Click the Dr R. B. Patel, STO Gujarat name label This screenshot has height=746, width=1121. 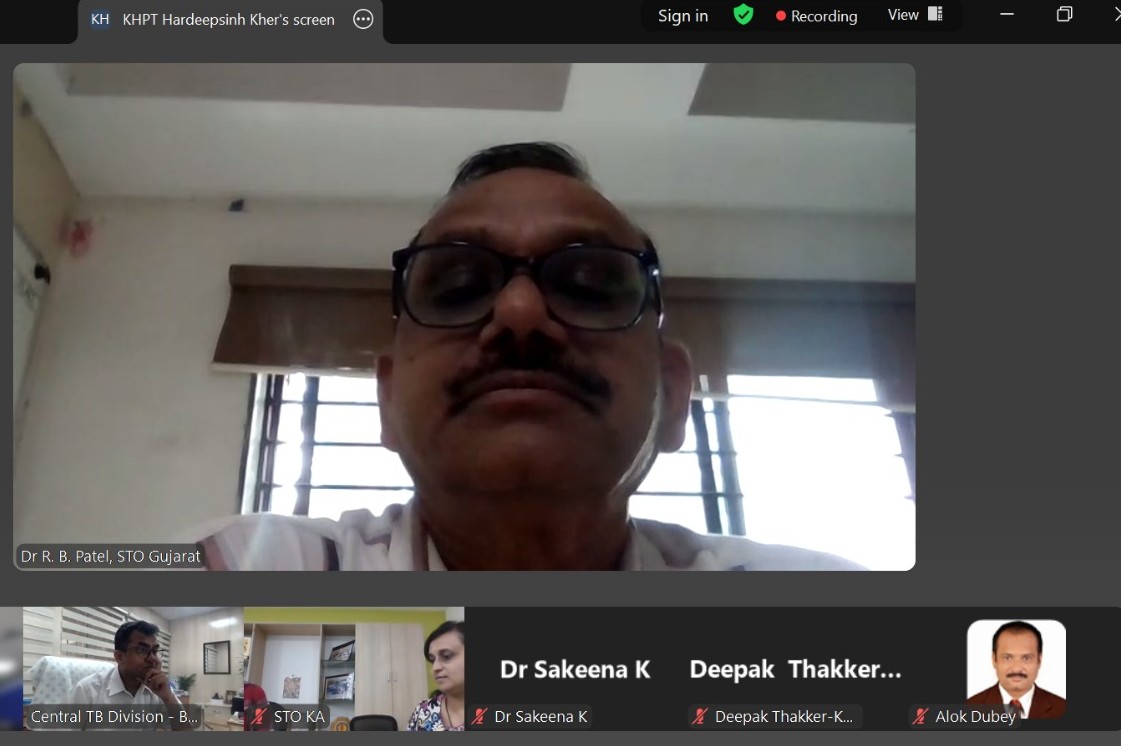[x=111, y=556]
